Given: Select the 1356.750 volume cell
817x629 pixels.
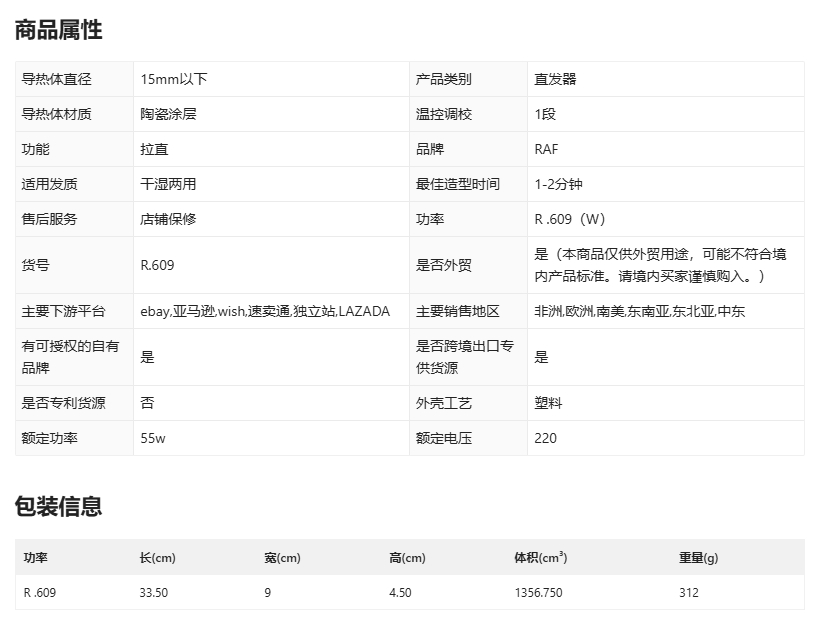Looking at the screenshot, I should pyautogui.click(x=538, y=592).
